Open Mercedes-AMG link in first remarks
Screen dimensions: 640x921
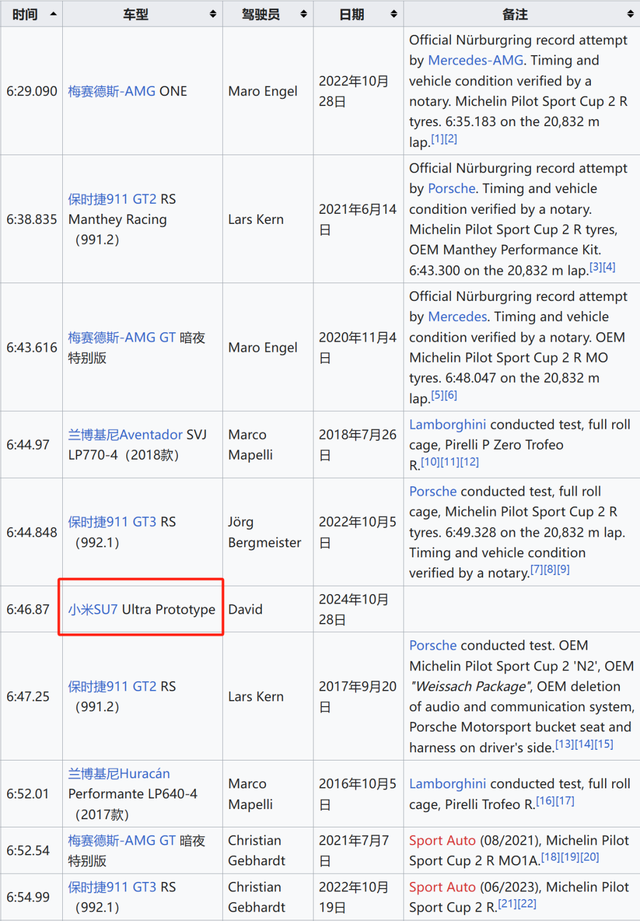tap(476, 60)
